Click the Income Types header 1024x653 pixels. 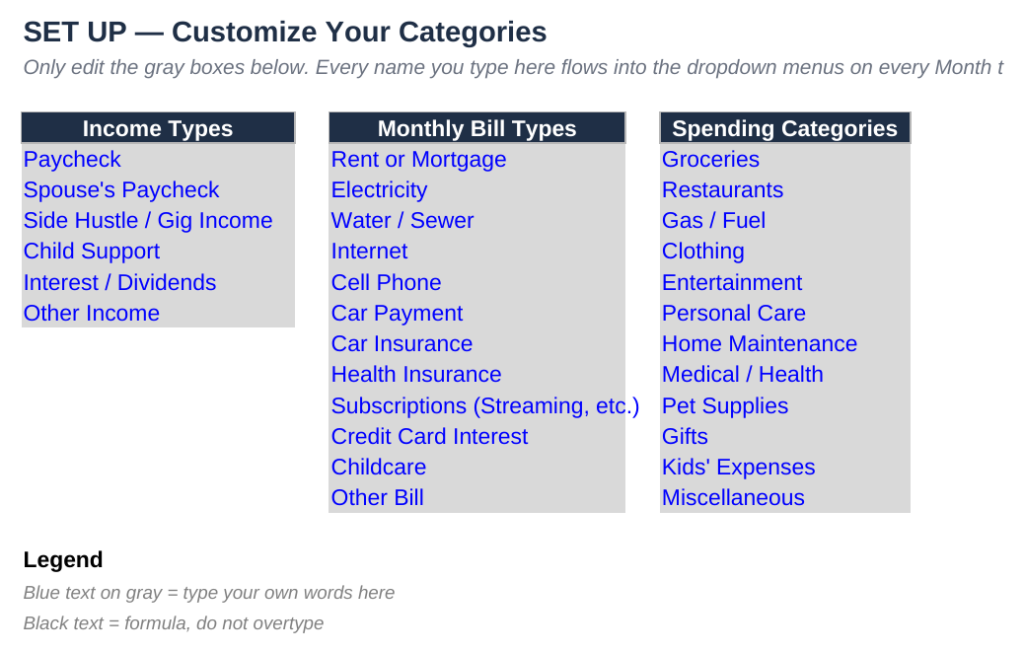point(158,128)
